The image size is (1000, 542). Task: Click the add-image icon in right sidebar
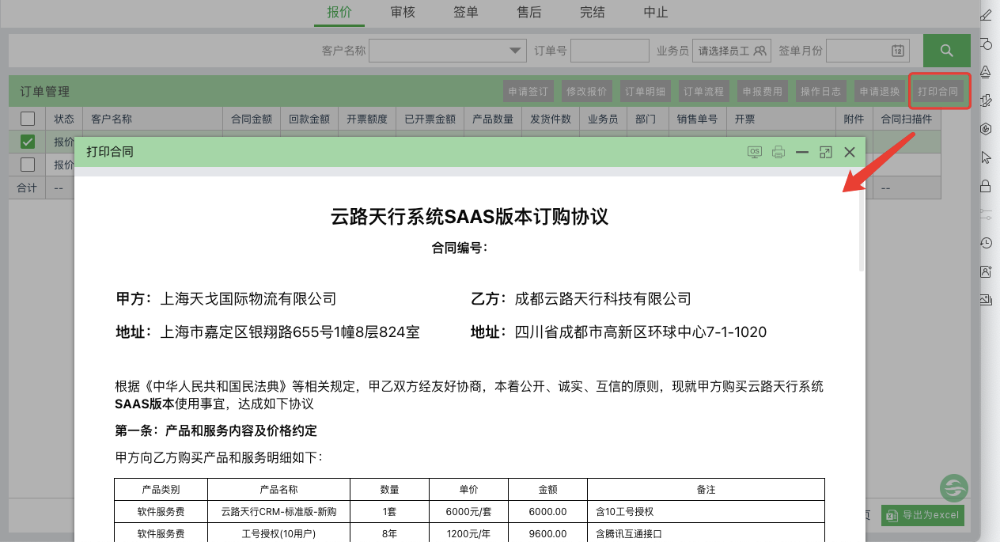click(x=986, y=272)
